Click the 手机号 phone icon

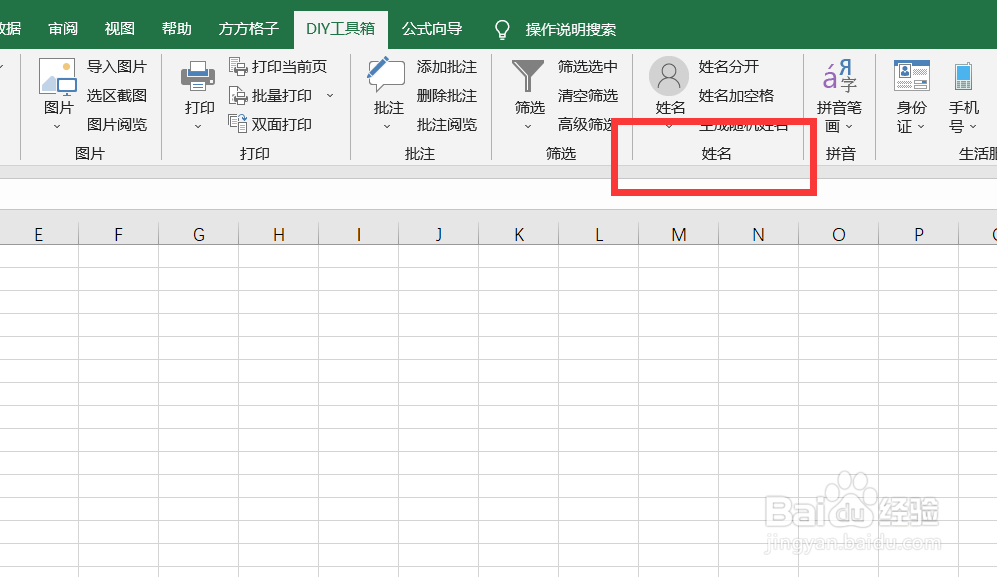[x=963, y=76]
